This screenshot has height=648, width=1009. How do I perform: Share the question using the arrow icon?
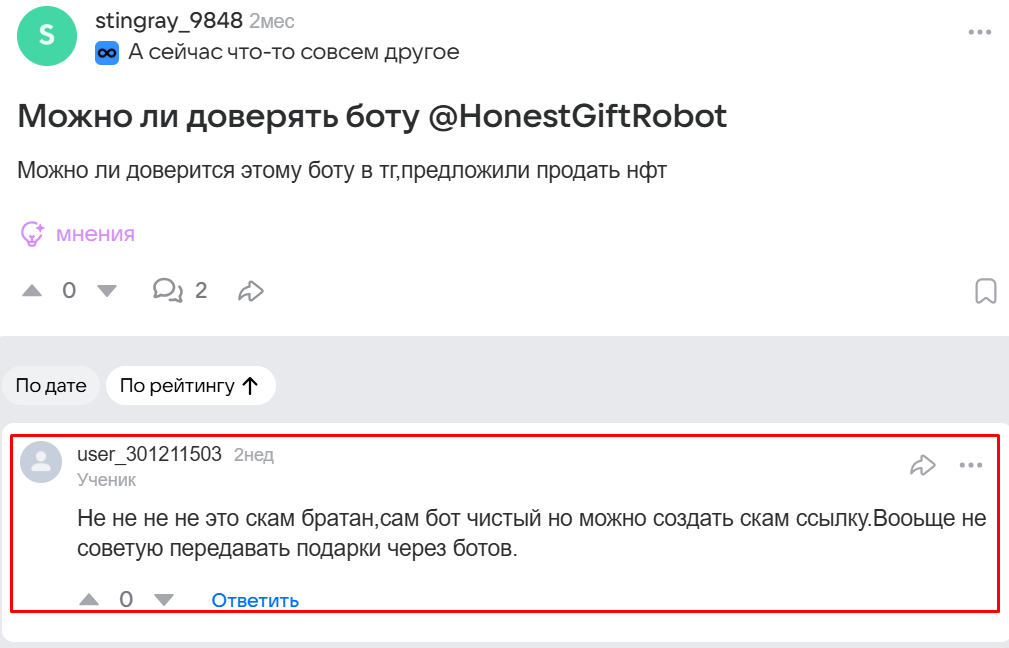pyautogui.click(x=250, y=291)
